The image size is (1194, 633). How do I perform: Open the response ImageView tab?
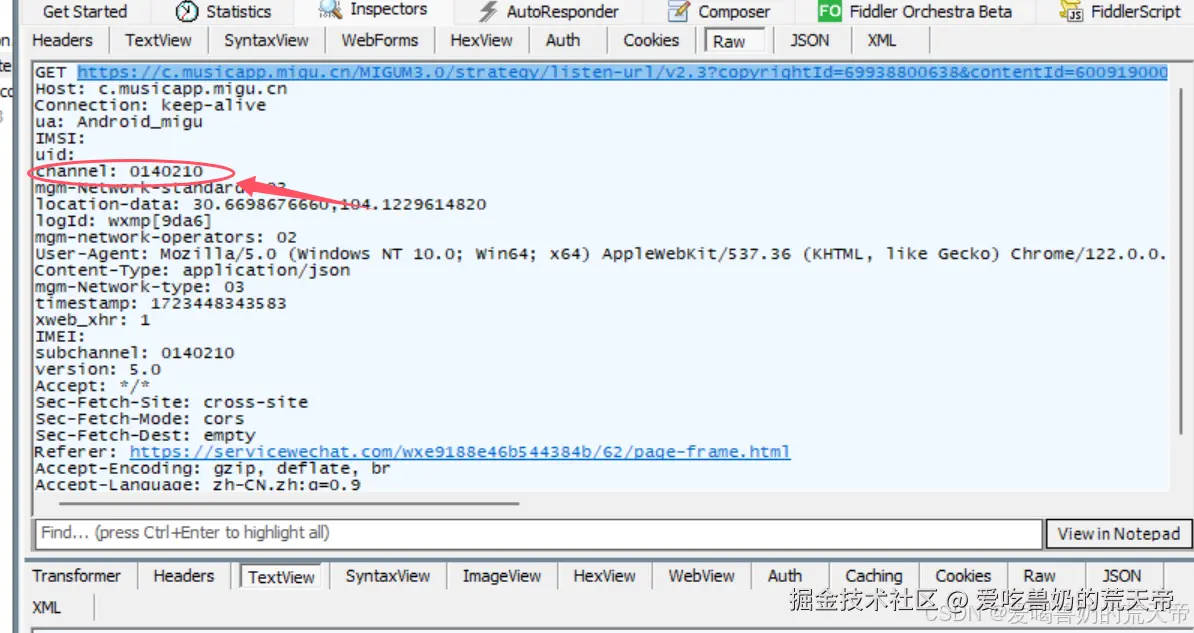pyautogui.click(x=502, y=576)
